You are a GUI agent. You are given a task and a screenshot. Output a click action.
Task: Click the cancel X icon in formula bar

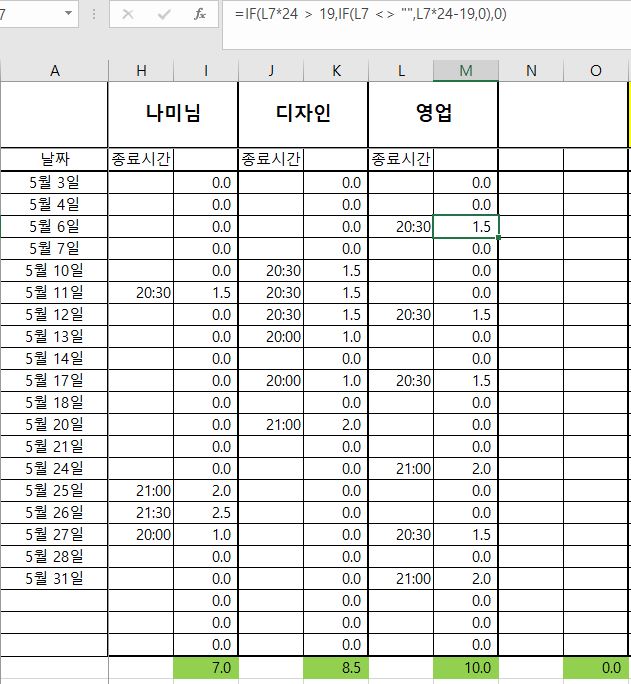tap(128, 14)
